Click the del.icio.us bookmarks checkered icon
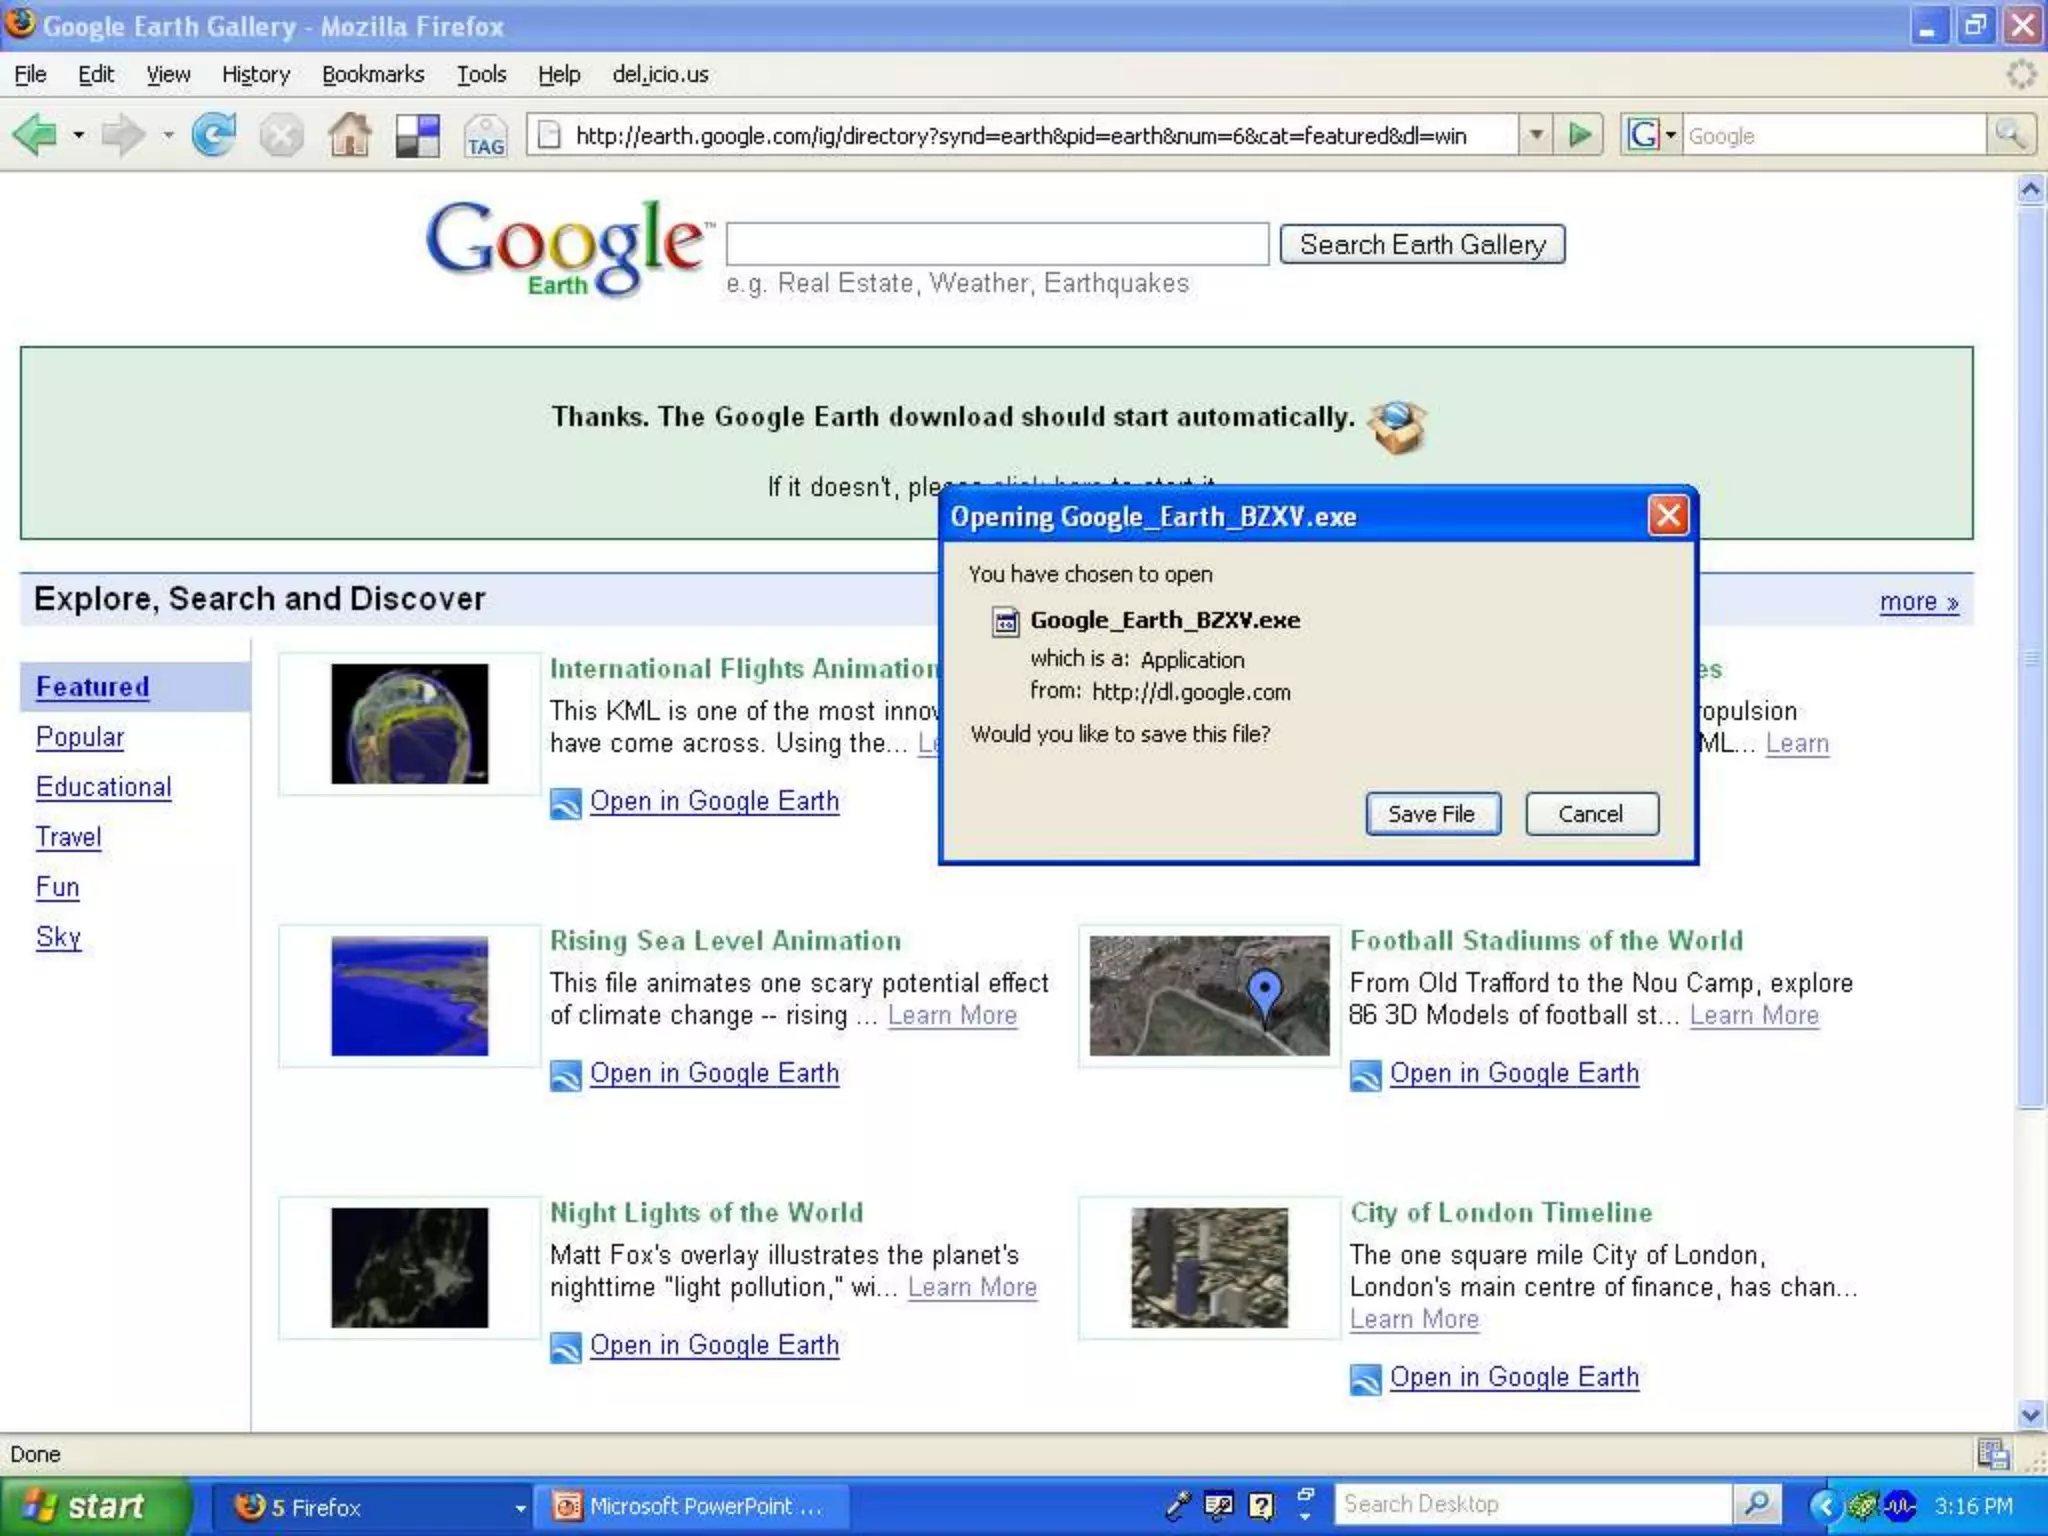The image size is (2048, 1536). (x=417, y=135)
